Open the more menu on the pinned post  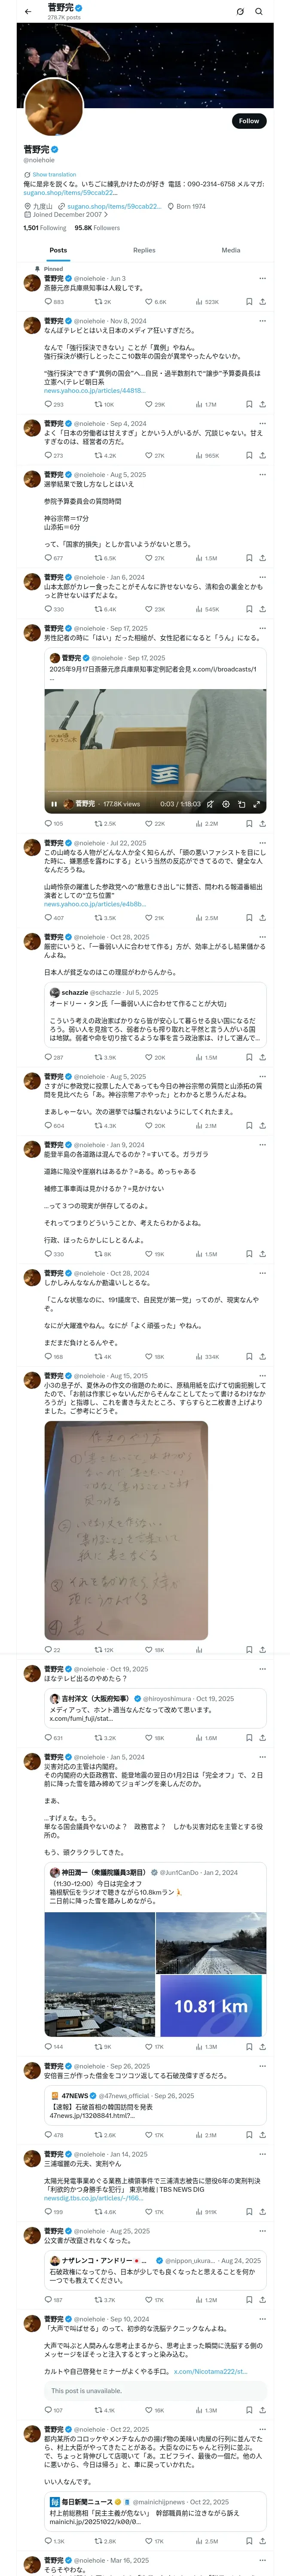pyautogui.click(x=262, y=278)
